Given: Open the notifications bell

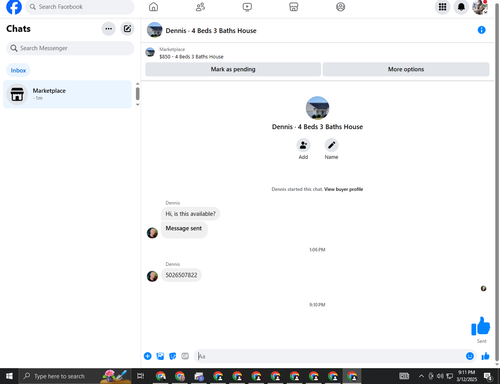Looking at the screenshot, I should (x=461, y=7).
